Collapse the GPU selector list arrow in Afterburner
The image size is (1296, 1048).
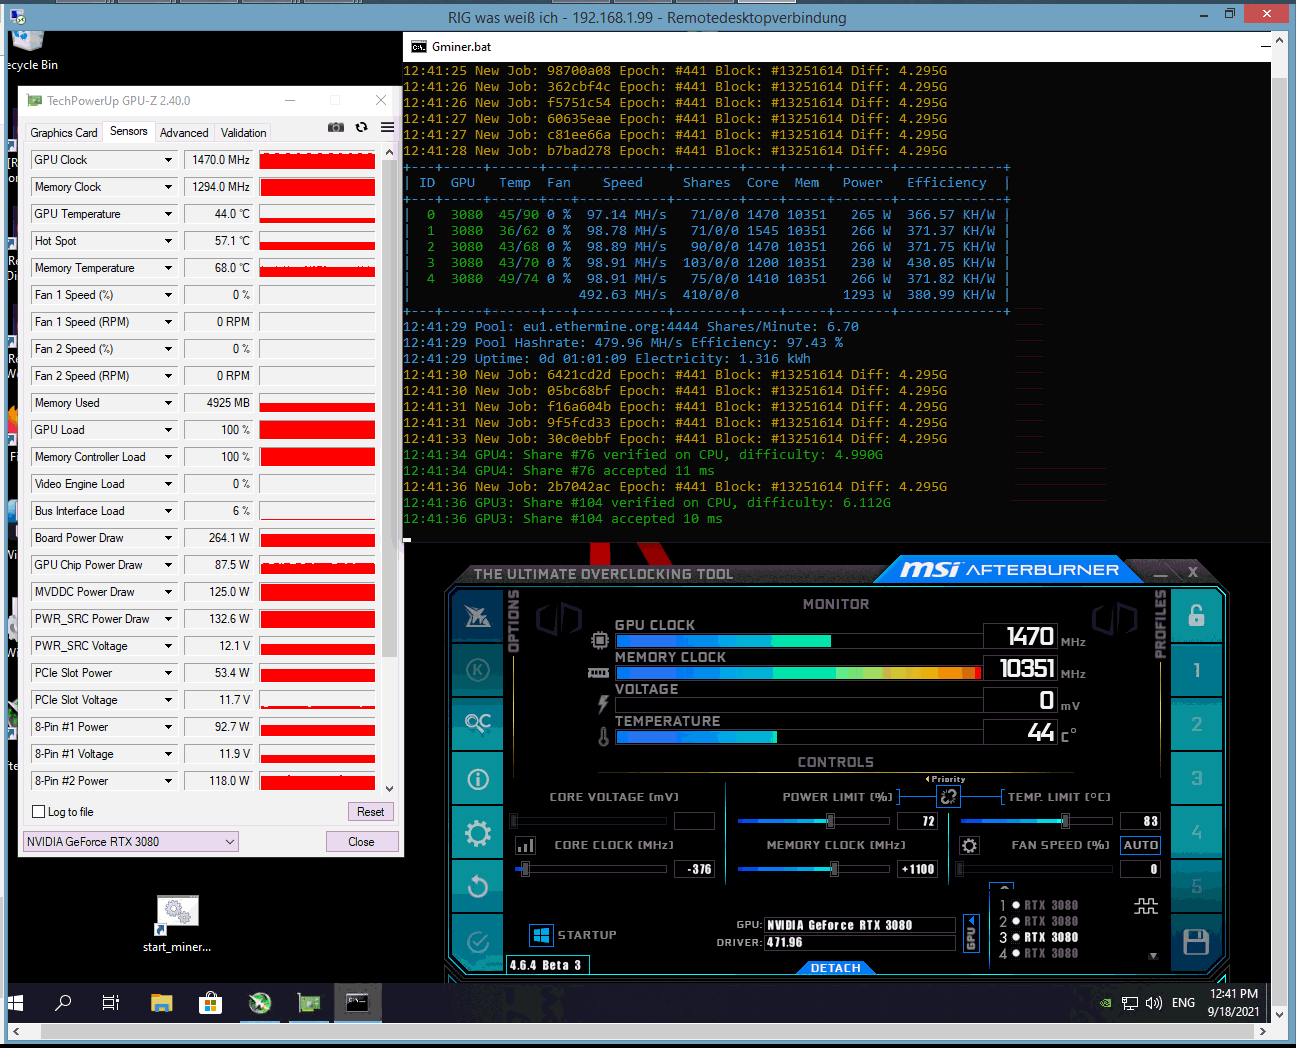pyautogui.click(x=970, y=933)
